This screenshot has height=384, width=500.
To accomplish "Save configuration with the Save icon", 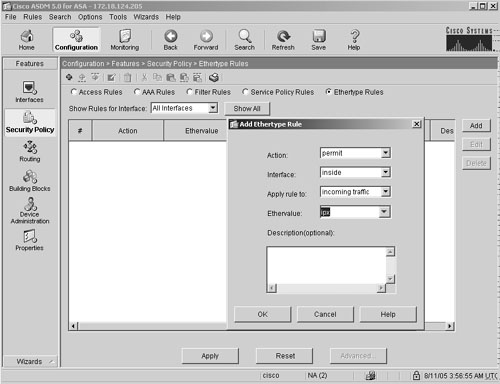I will (319, 40).
